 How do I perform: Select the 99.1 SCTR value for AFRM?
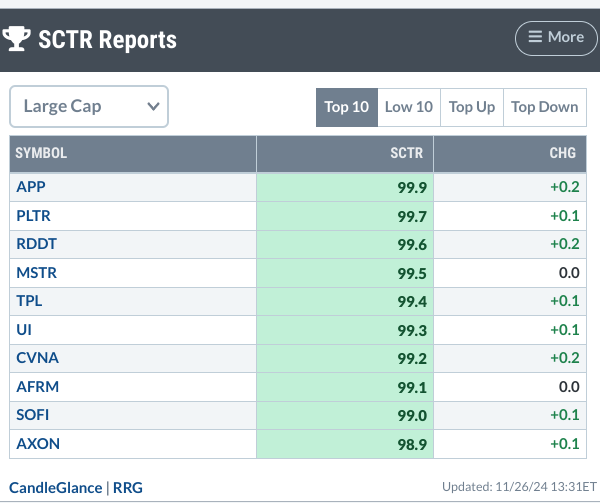click(x=412, y=387)
